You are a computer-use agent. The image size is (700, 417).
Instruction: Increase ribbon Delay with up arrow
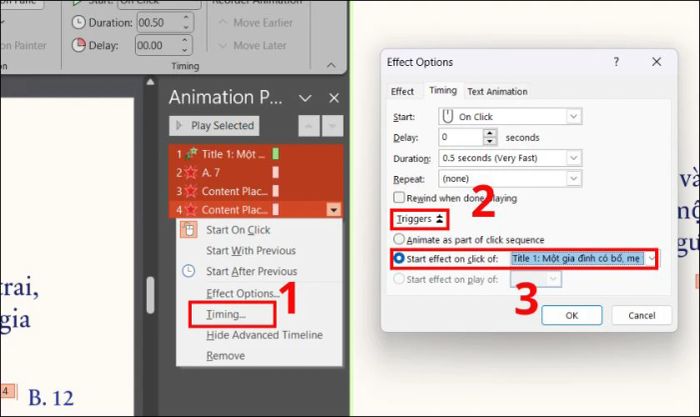pyautogui.click(x=185, y=40)
